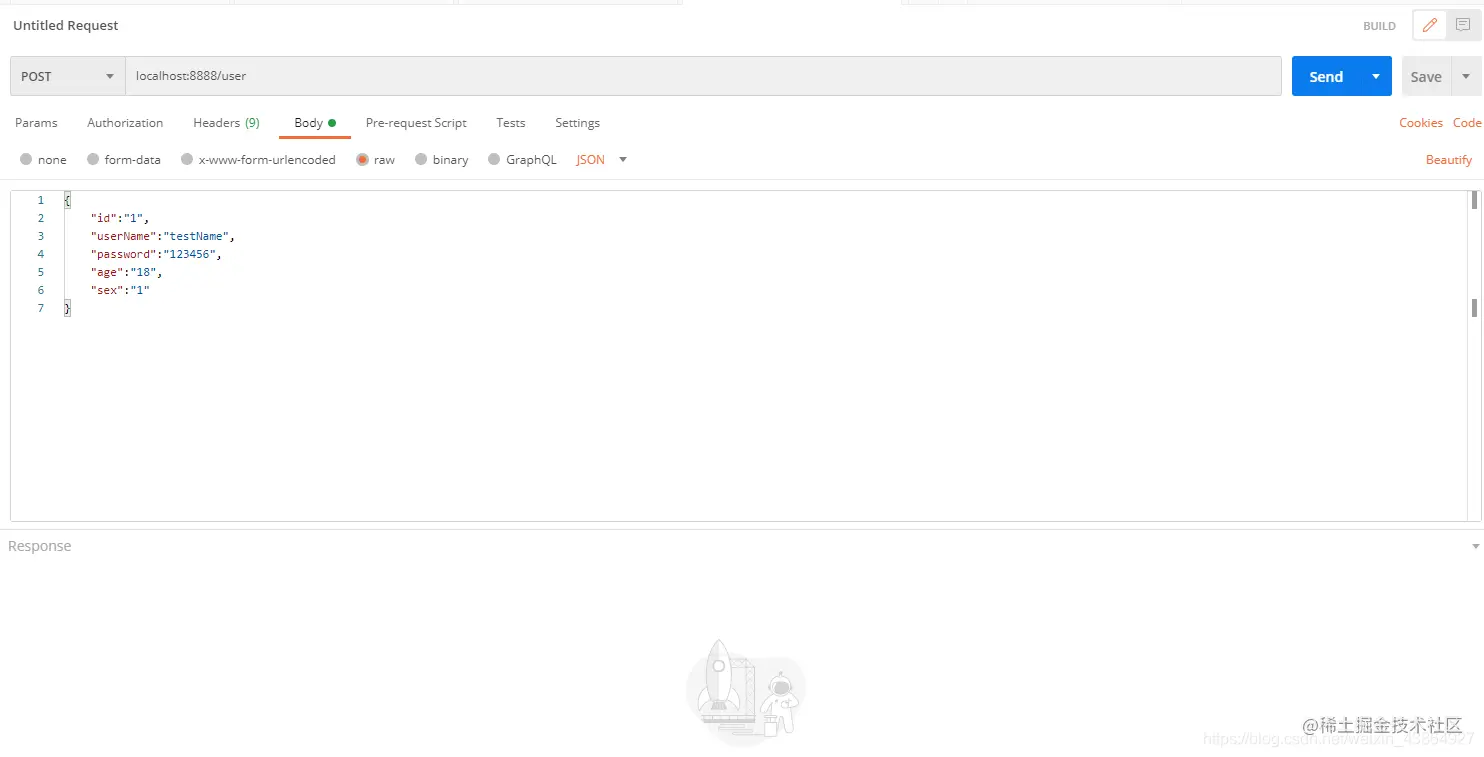This screenshot has width=1484, height=757.
Task: Select the GraphQL body radio option
Action: point(494,160)
